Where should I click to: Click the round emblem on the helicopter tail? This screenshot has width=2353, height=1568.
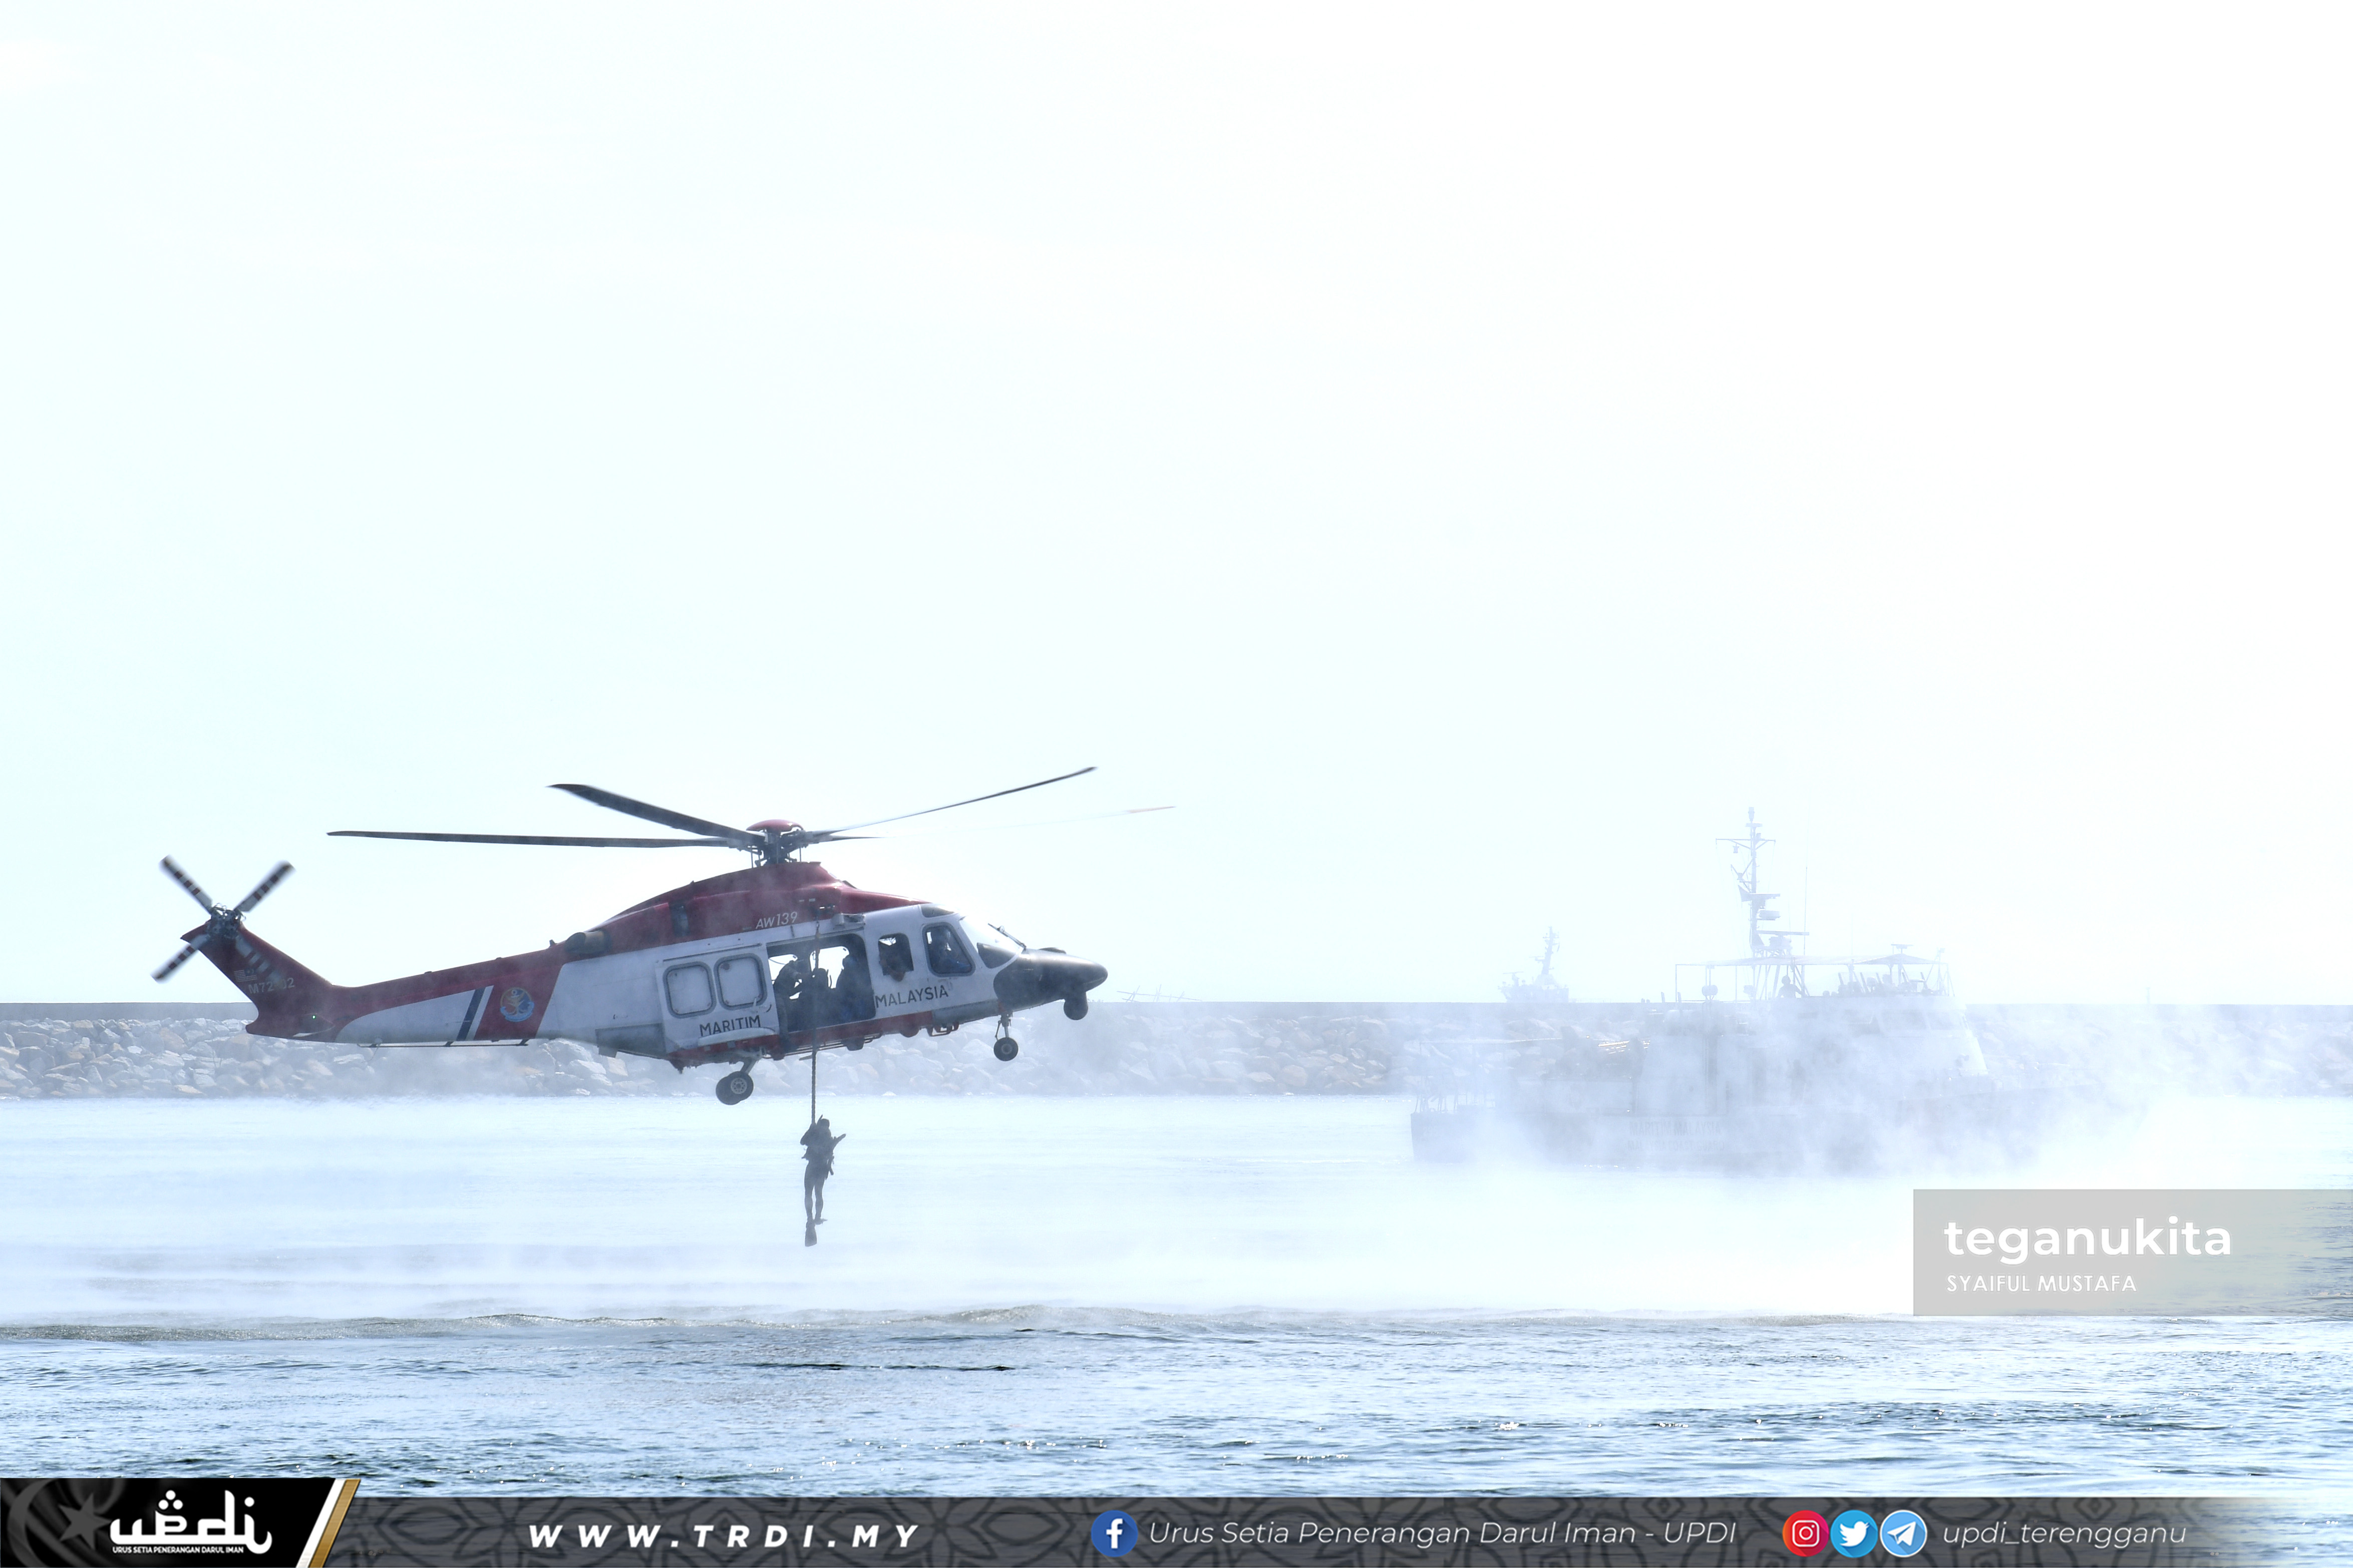[516, 1003]
